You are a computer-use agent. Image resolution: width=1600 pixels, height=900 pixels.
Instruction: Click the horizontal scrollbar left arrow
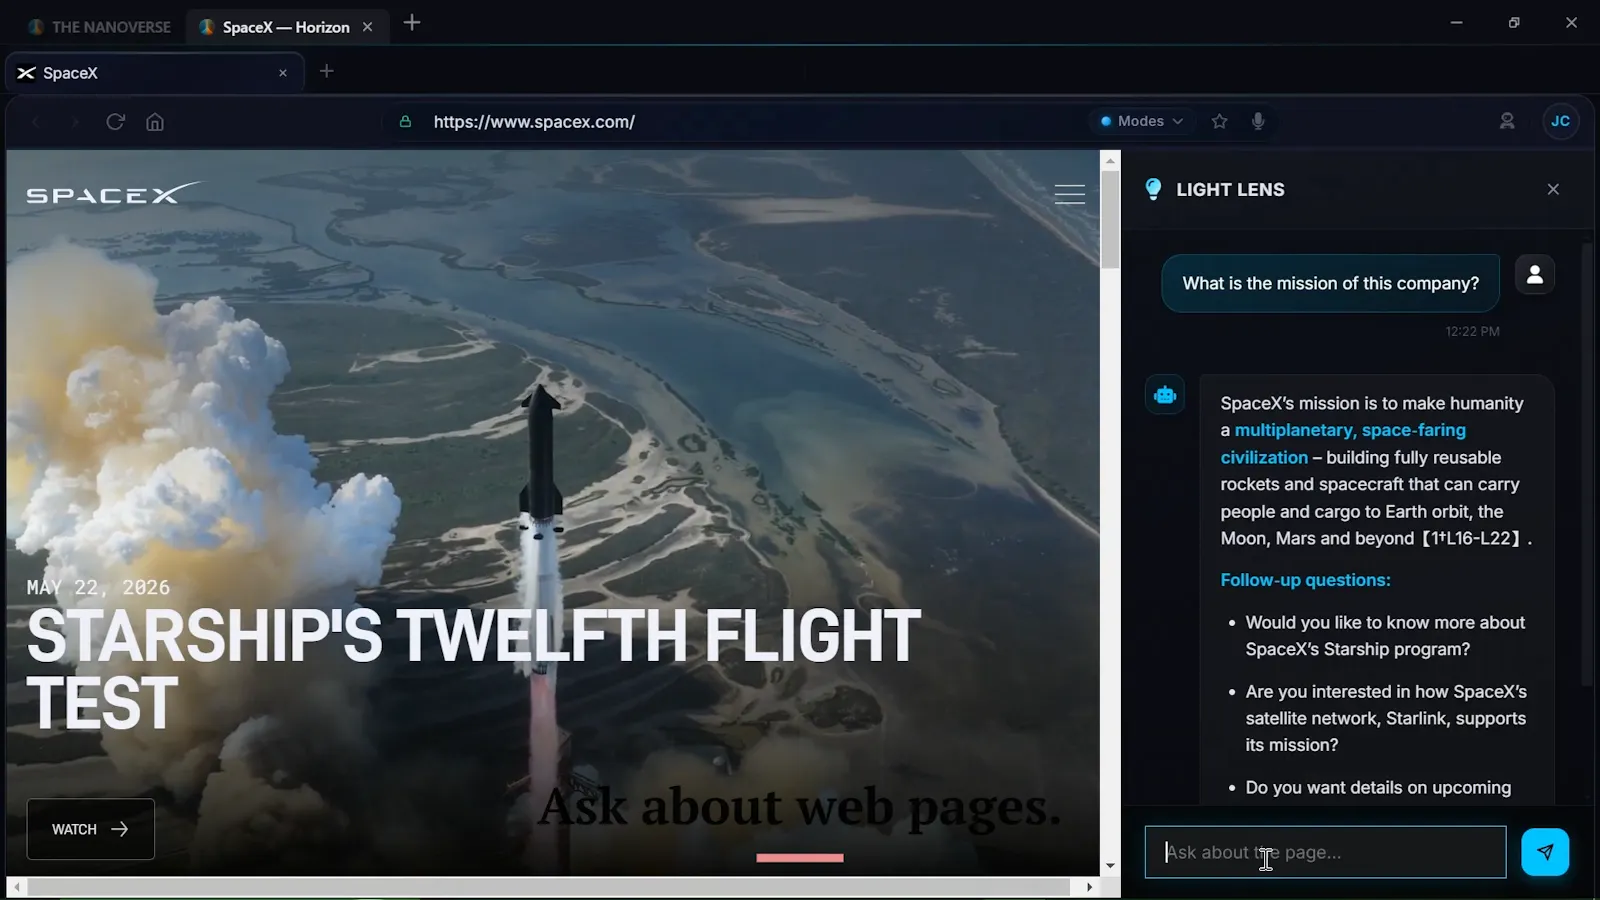[x=17, y=887]
